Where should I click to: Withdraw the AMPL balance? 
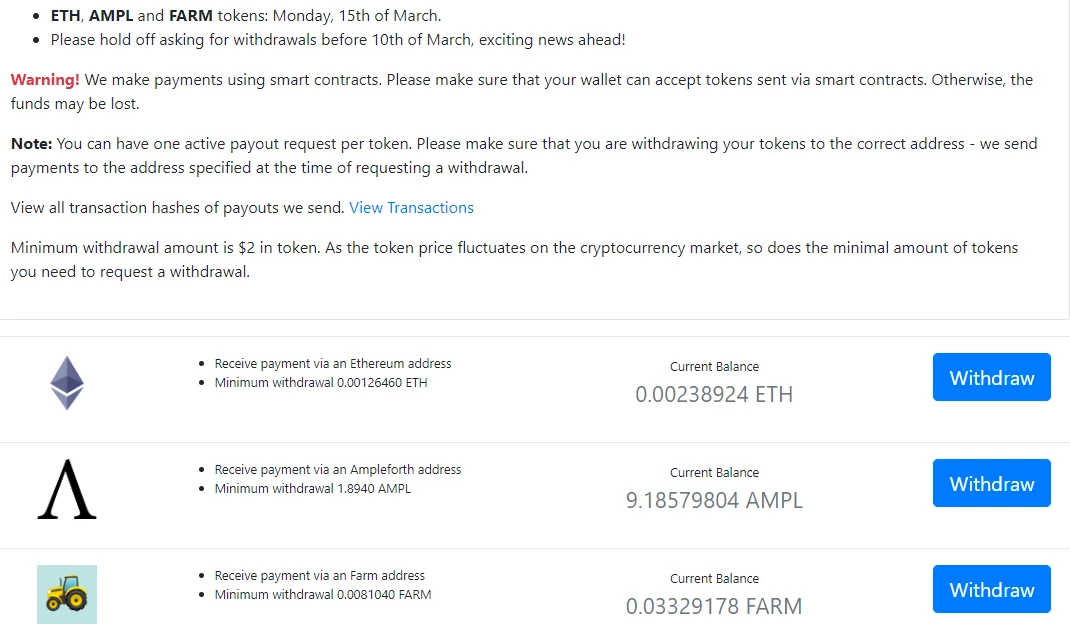(x=992, y=483)
